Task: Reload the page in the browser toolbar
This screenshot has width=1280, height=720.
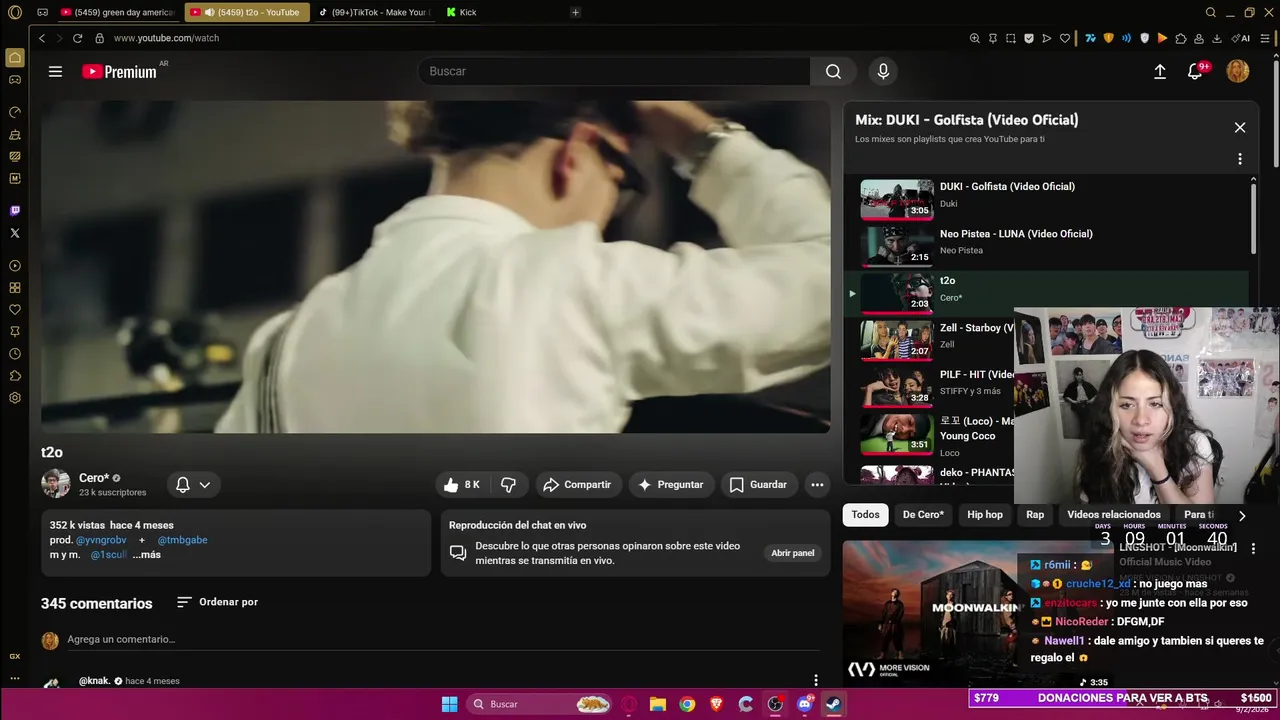Action: [x=78, y=38]
